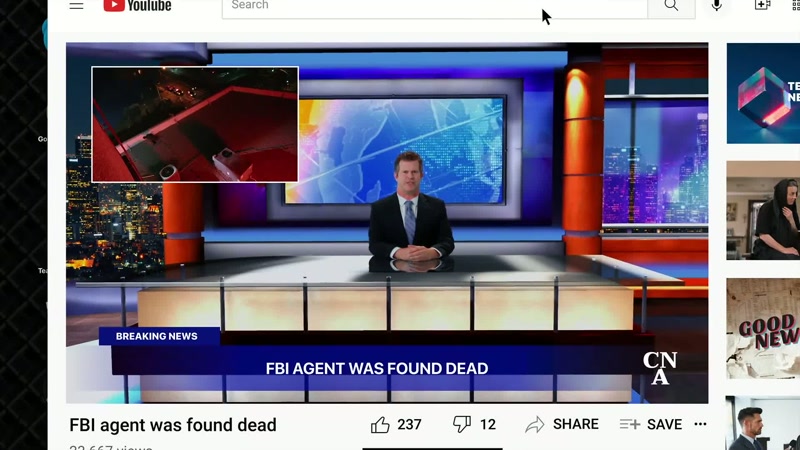Open the cube tech news suggested thumbnail

763,93
